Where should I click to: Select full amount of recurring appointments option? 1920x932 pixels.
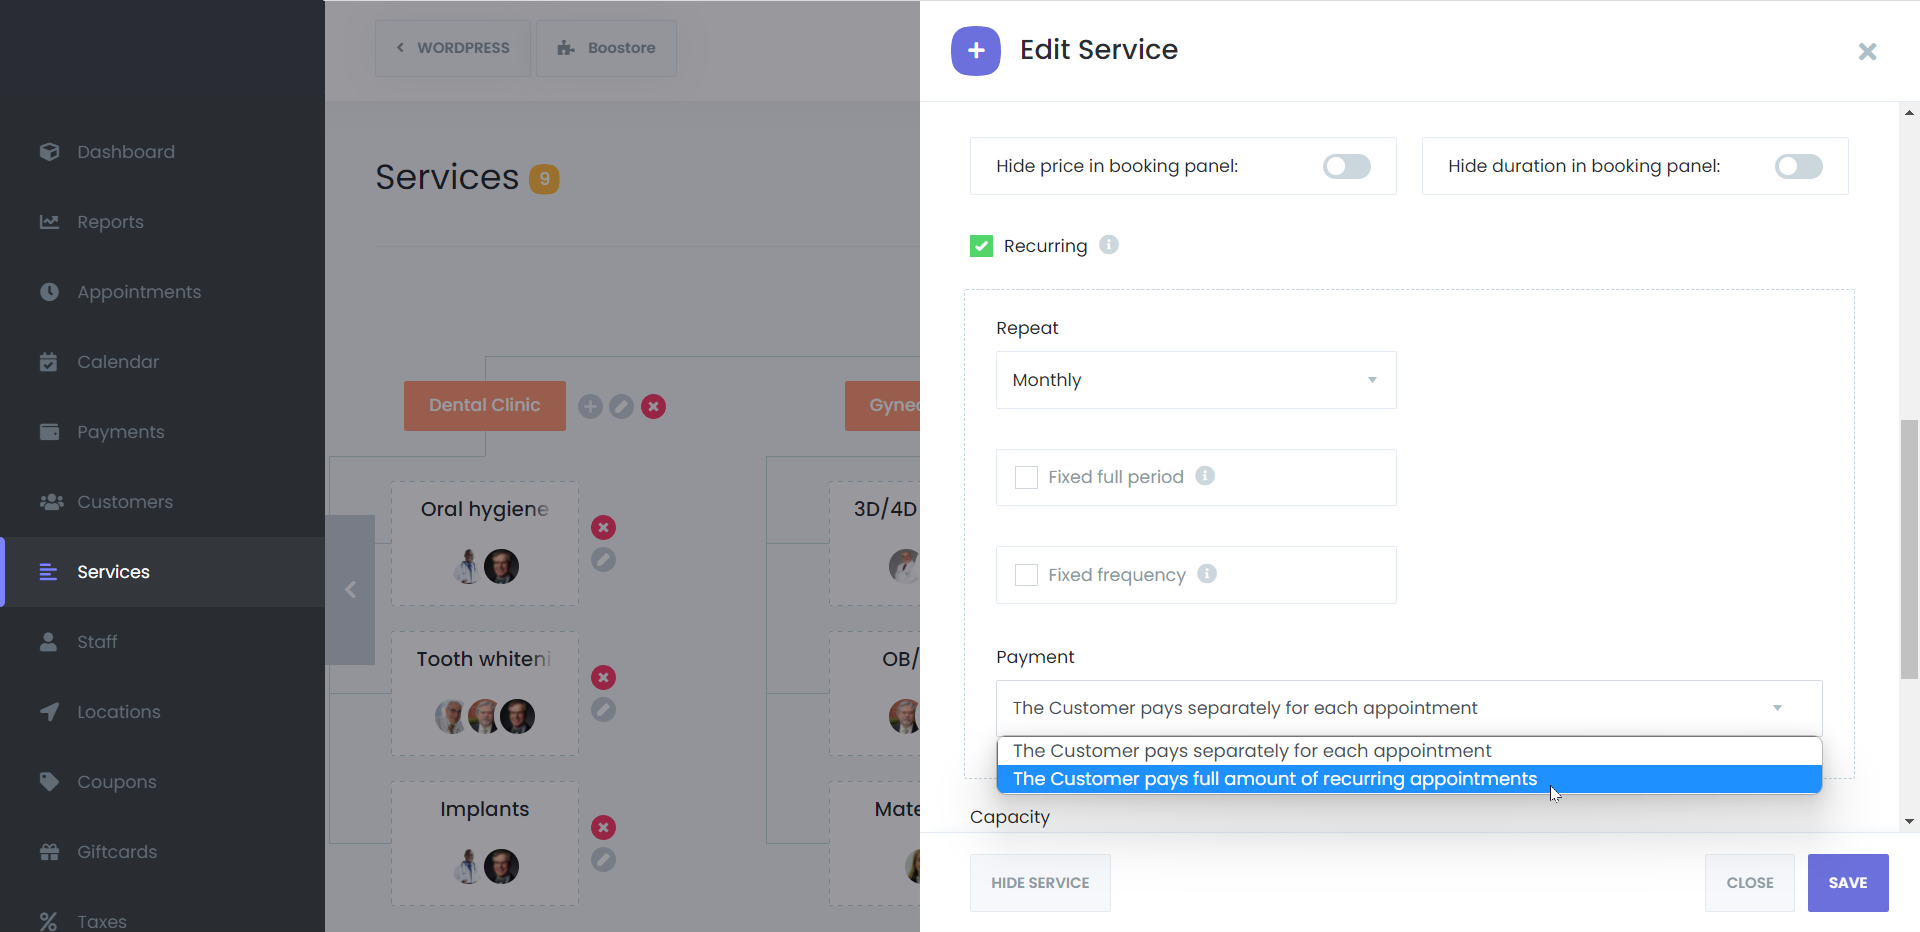click(1274, 779)
